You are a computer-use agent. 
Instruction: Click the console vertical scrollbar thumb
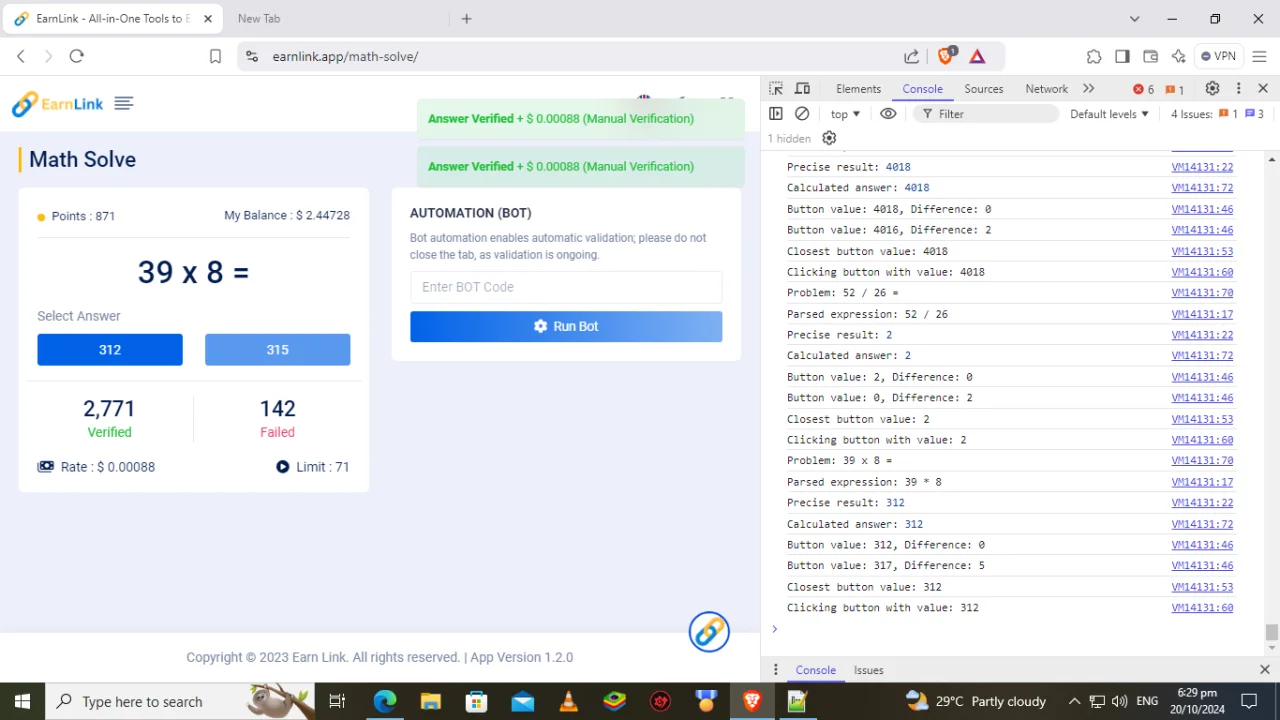coord(1271,632)
